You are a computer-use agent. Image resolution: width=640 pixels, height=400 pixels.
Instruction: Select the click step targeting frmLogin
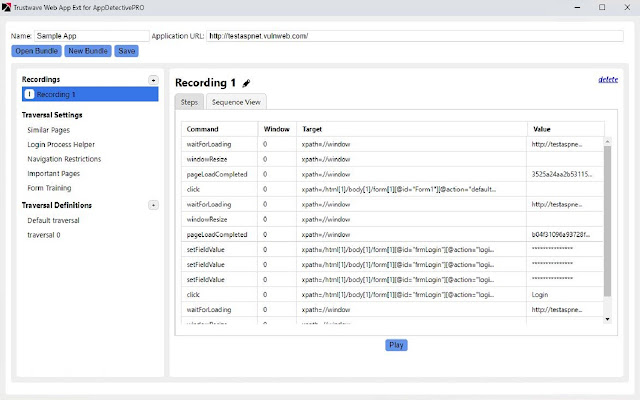pyautogui.click(x=392, y=295)
